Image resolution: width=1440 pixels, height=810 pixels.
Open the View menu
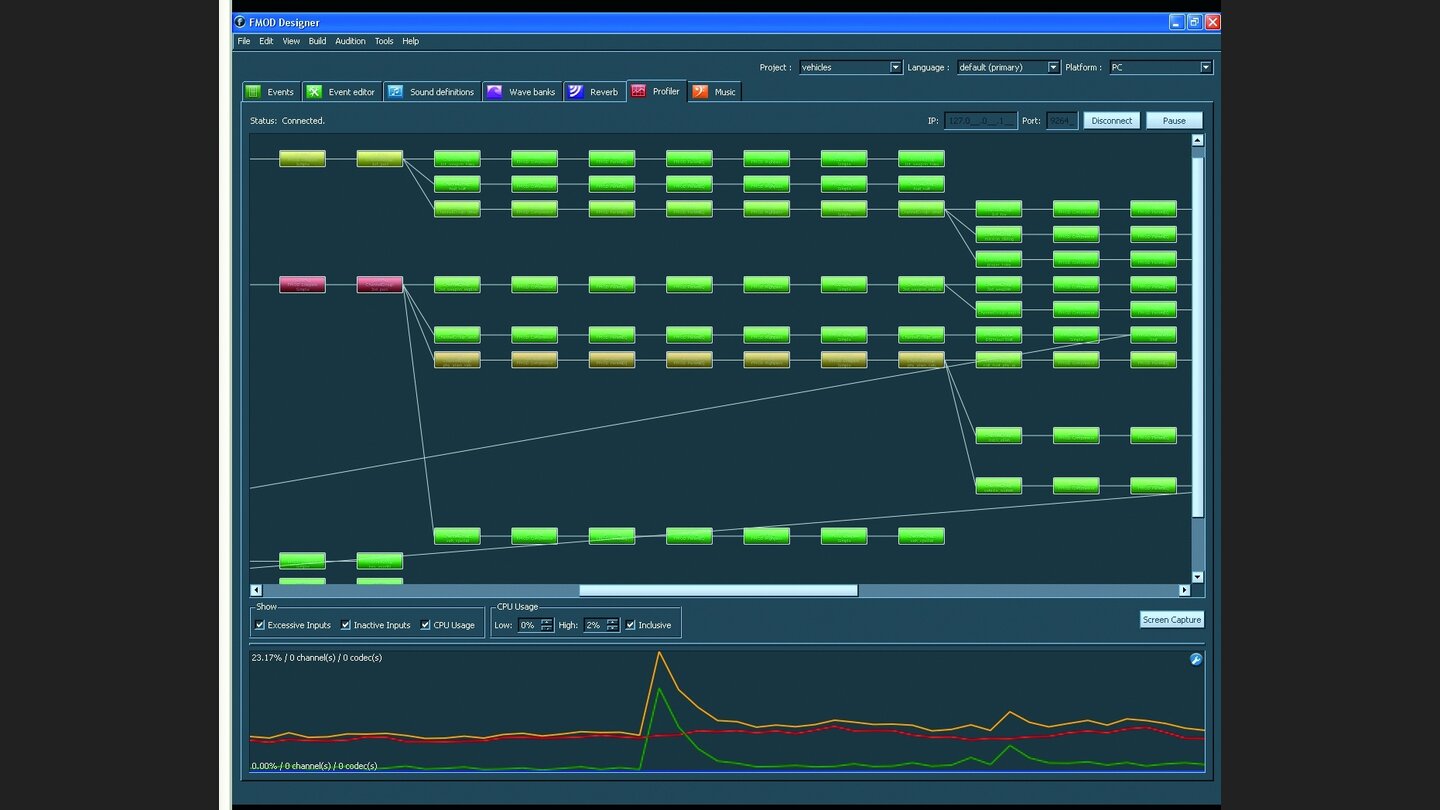291,41
